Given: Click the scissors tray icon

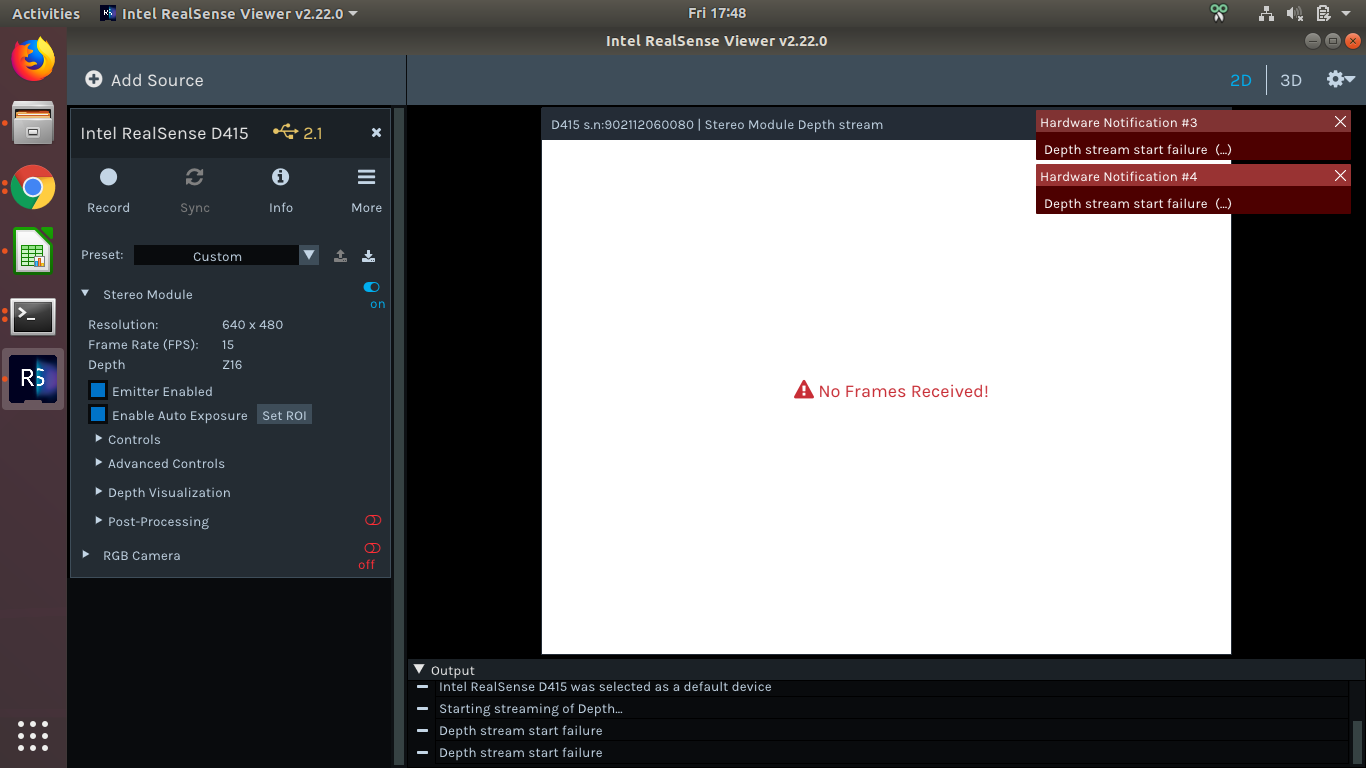Looking at the screenshot, I should tap(1218, 13).
